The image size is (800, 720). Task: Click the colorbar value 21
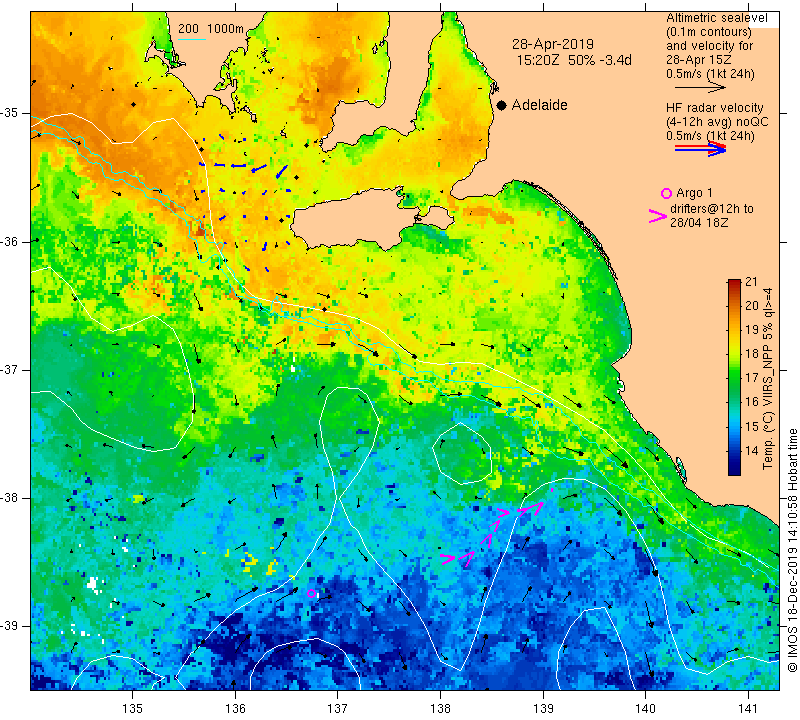coord(752,282)
